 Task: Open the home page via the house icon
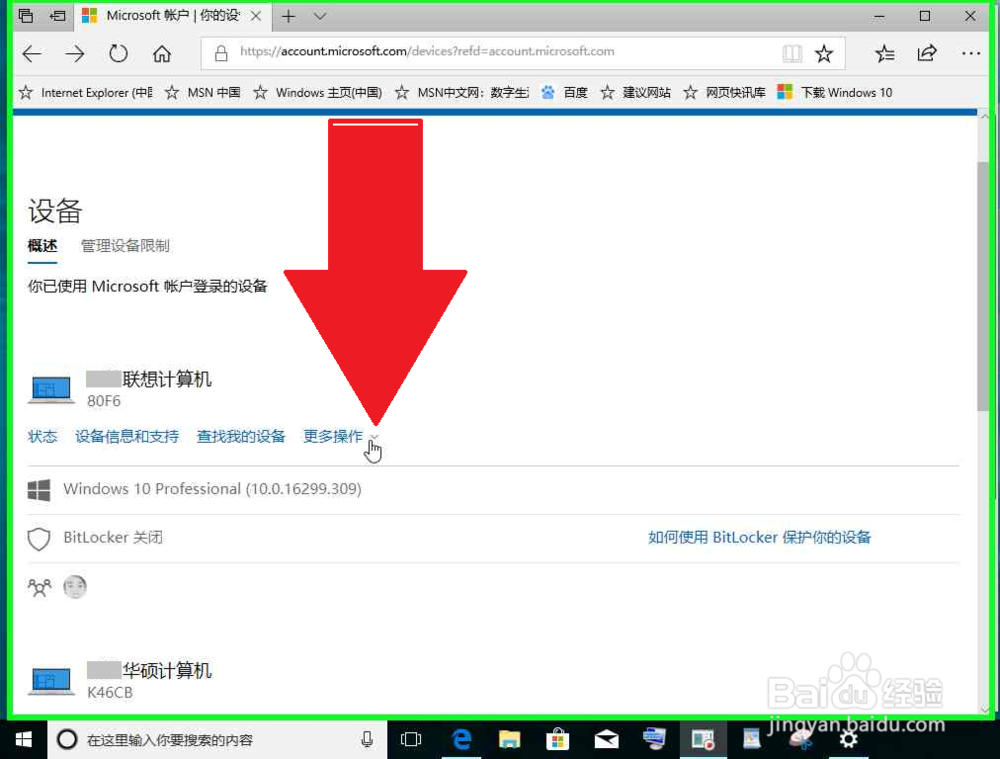point(162,54)
